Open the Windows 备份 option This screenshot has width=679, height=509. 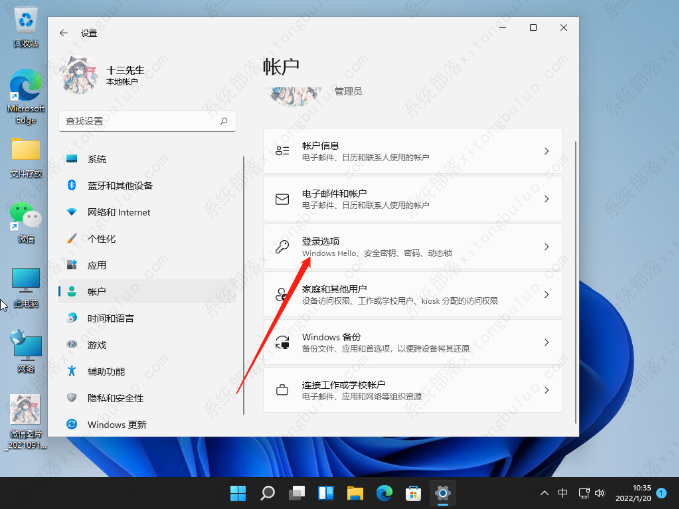tap(412, 342)
